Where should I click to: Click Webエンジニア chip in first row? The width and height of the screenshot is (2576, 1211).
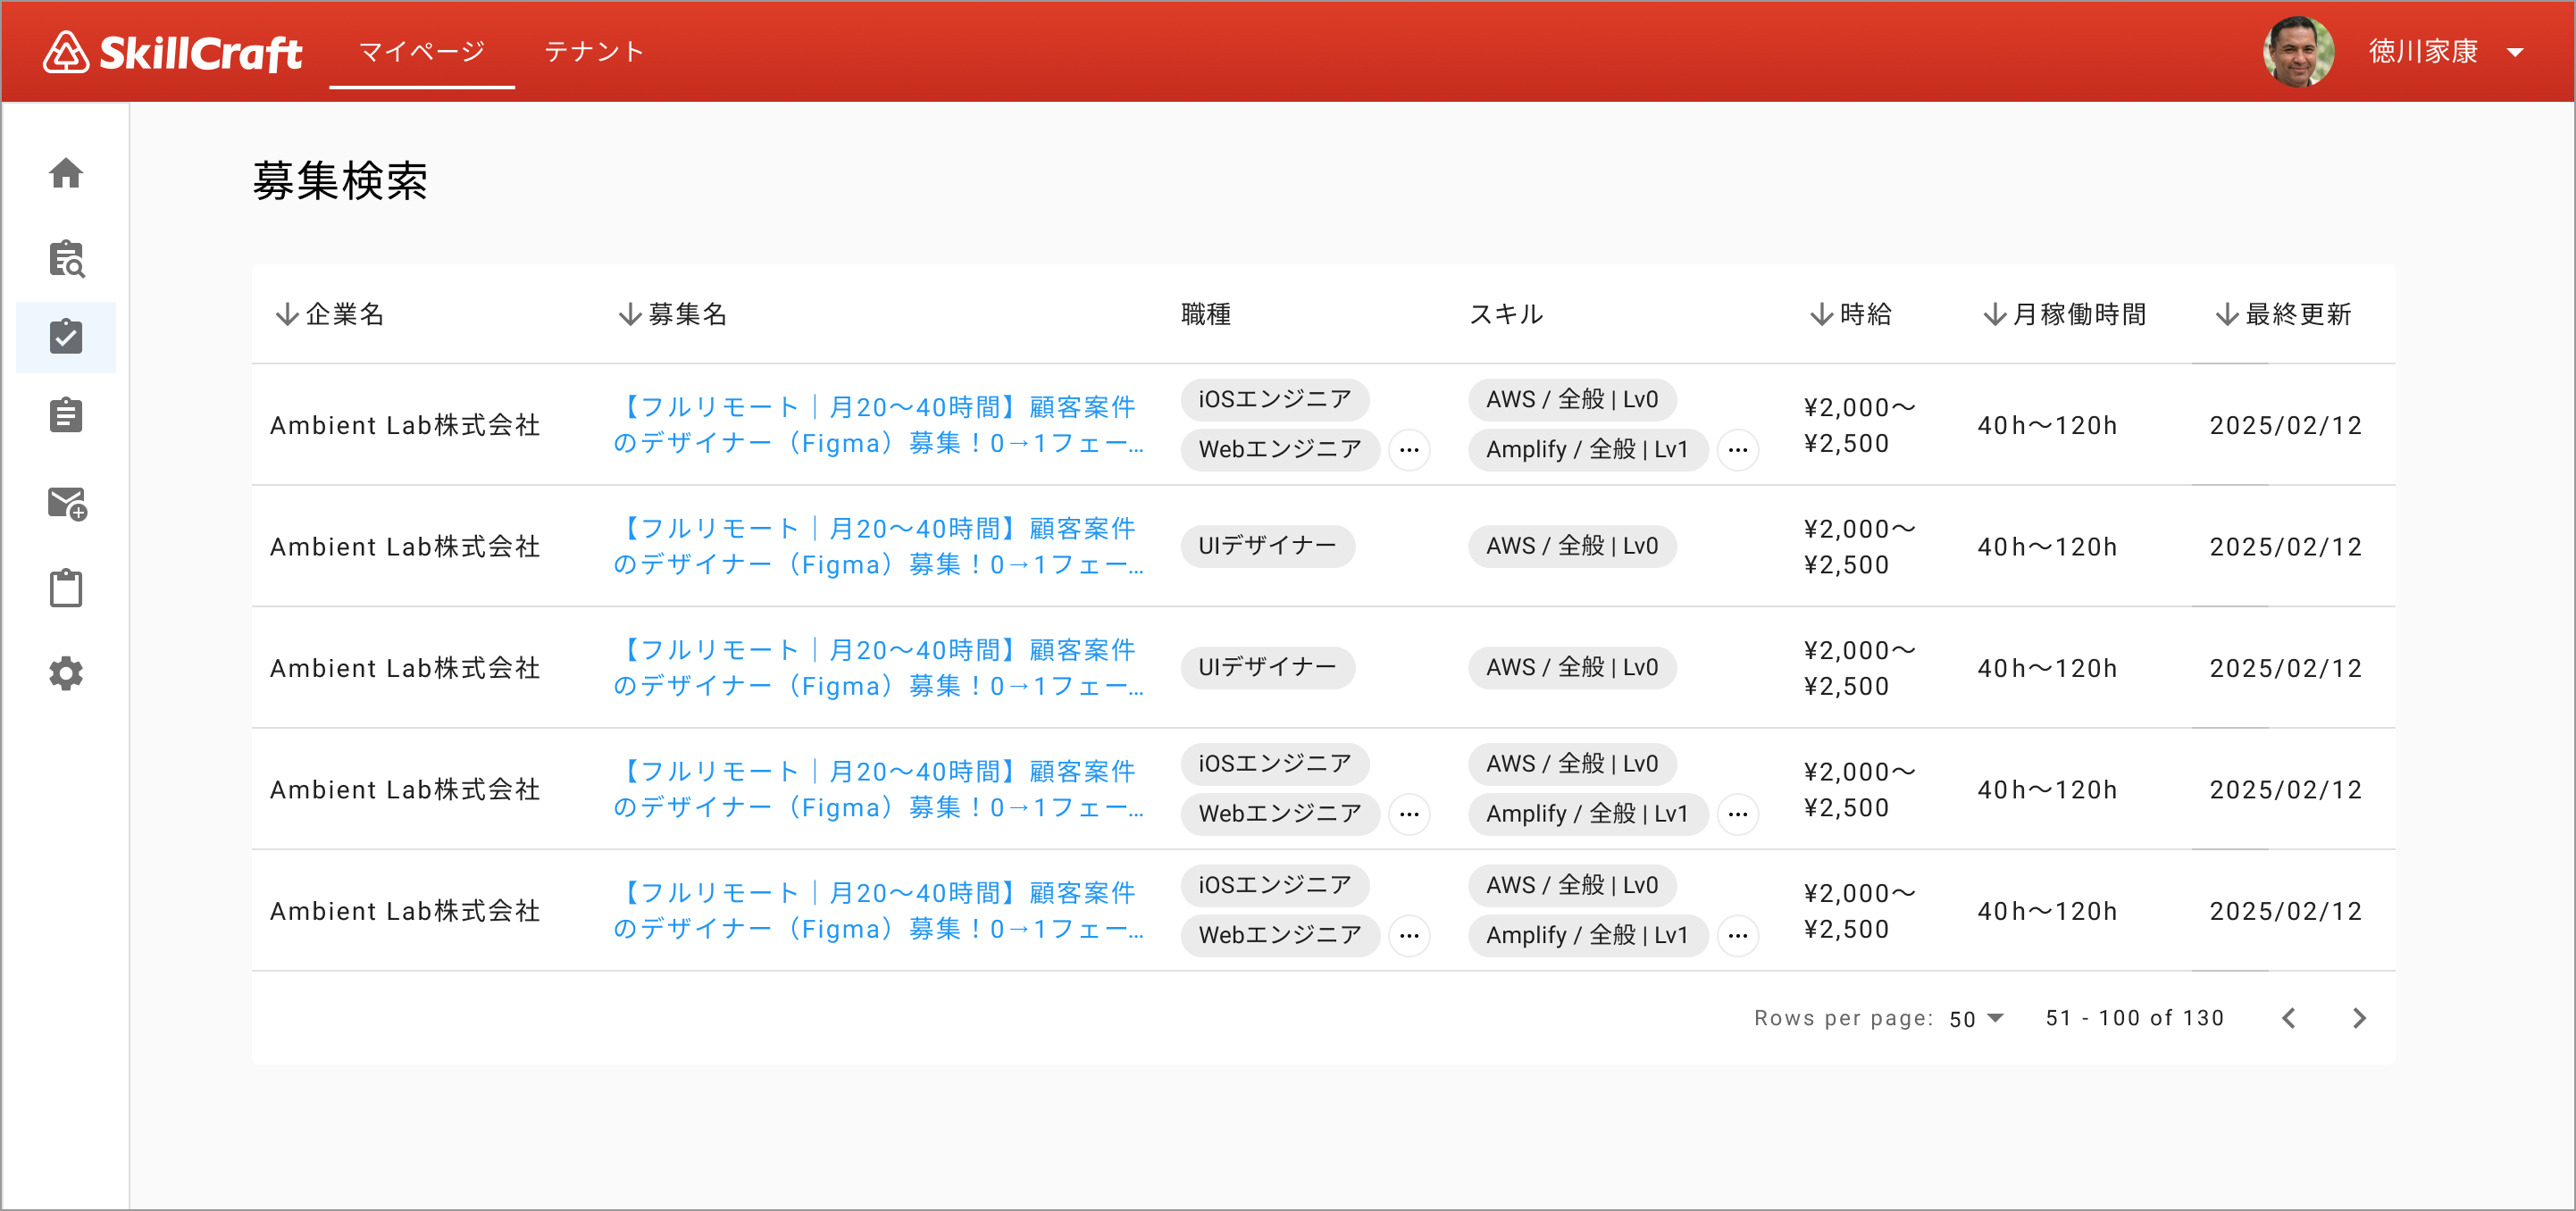(x=1280, y=450)
